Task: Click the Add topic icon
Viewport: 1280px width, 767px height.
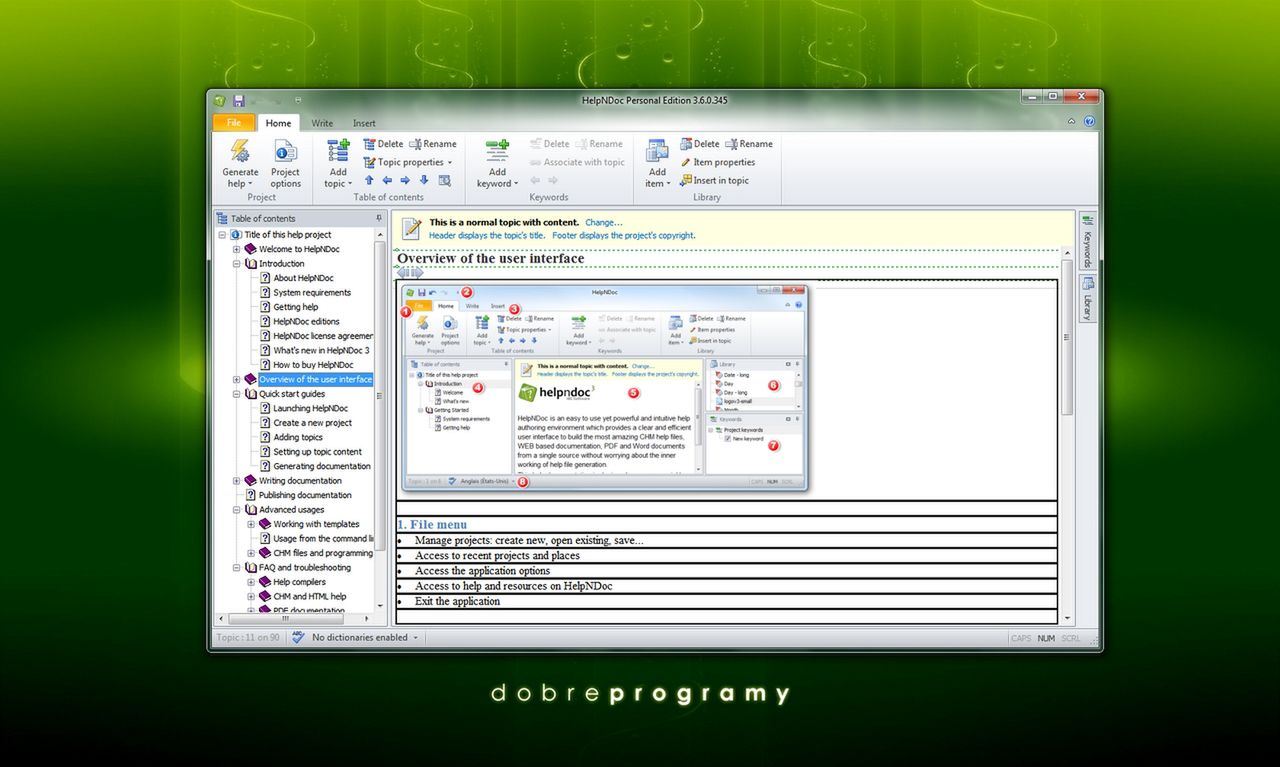Action: [337, 151]
